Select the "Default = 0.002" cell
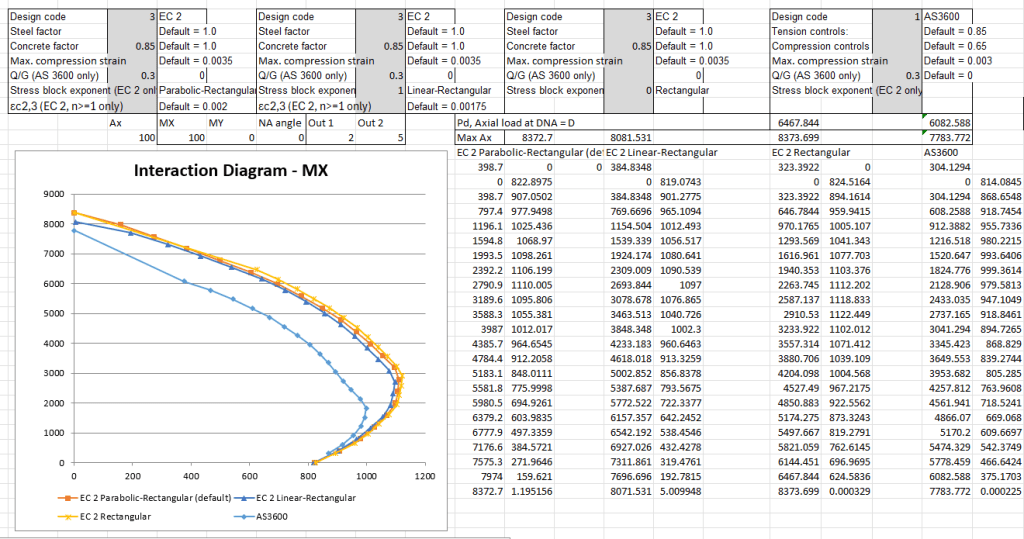 point(195,106)
